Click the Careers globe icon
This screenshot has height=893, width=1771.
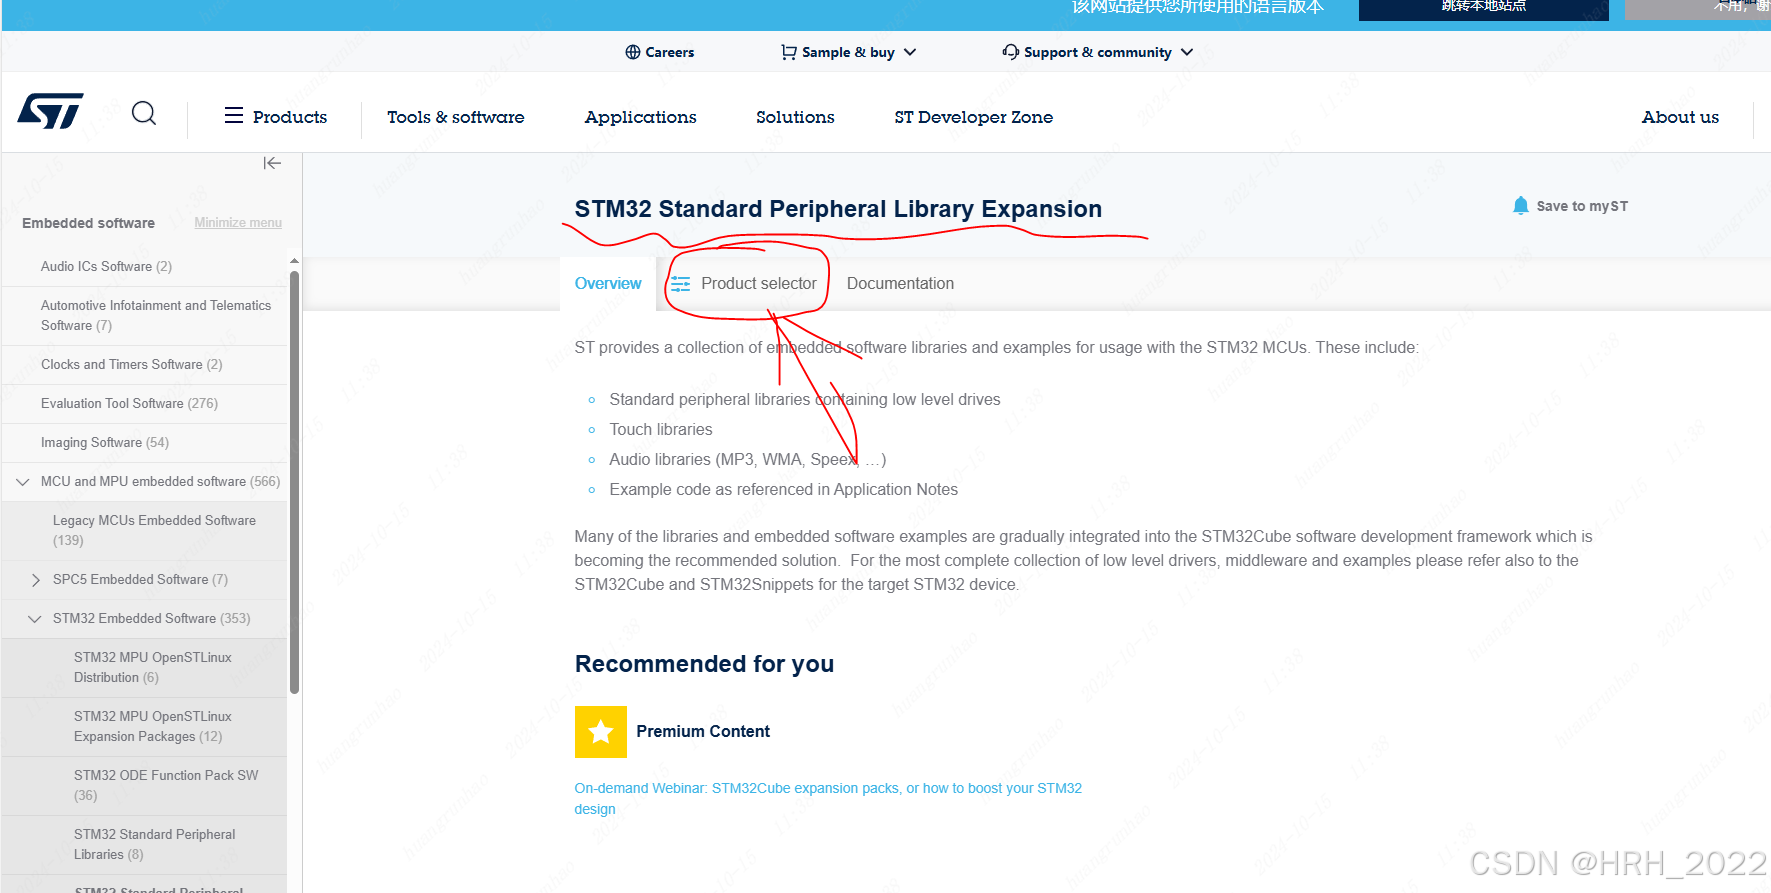(x=632, y=52)
